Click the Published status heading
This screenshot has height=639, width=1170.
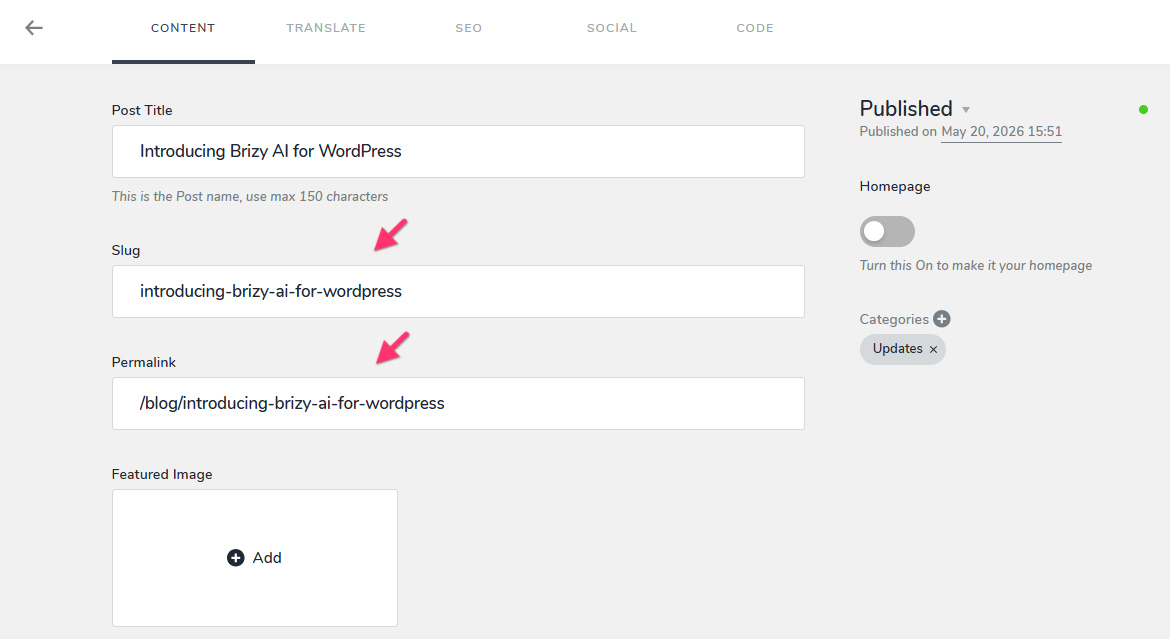click(906, 109)
